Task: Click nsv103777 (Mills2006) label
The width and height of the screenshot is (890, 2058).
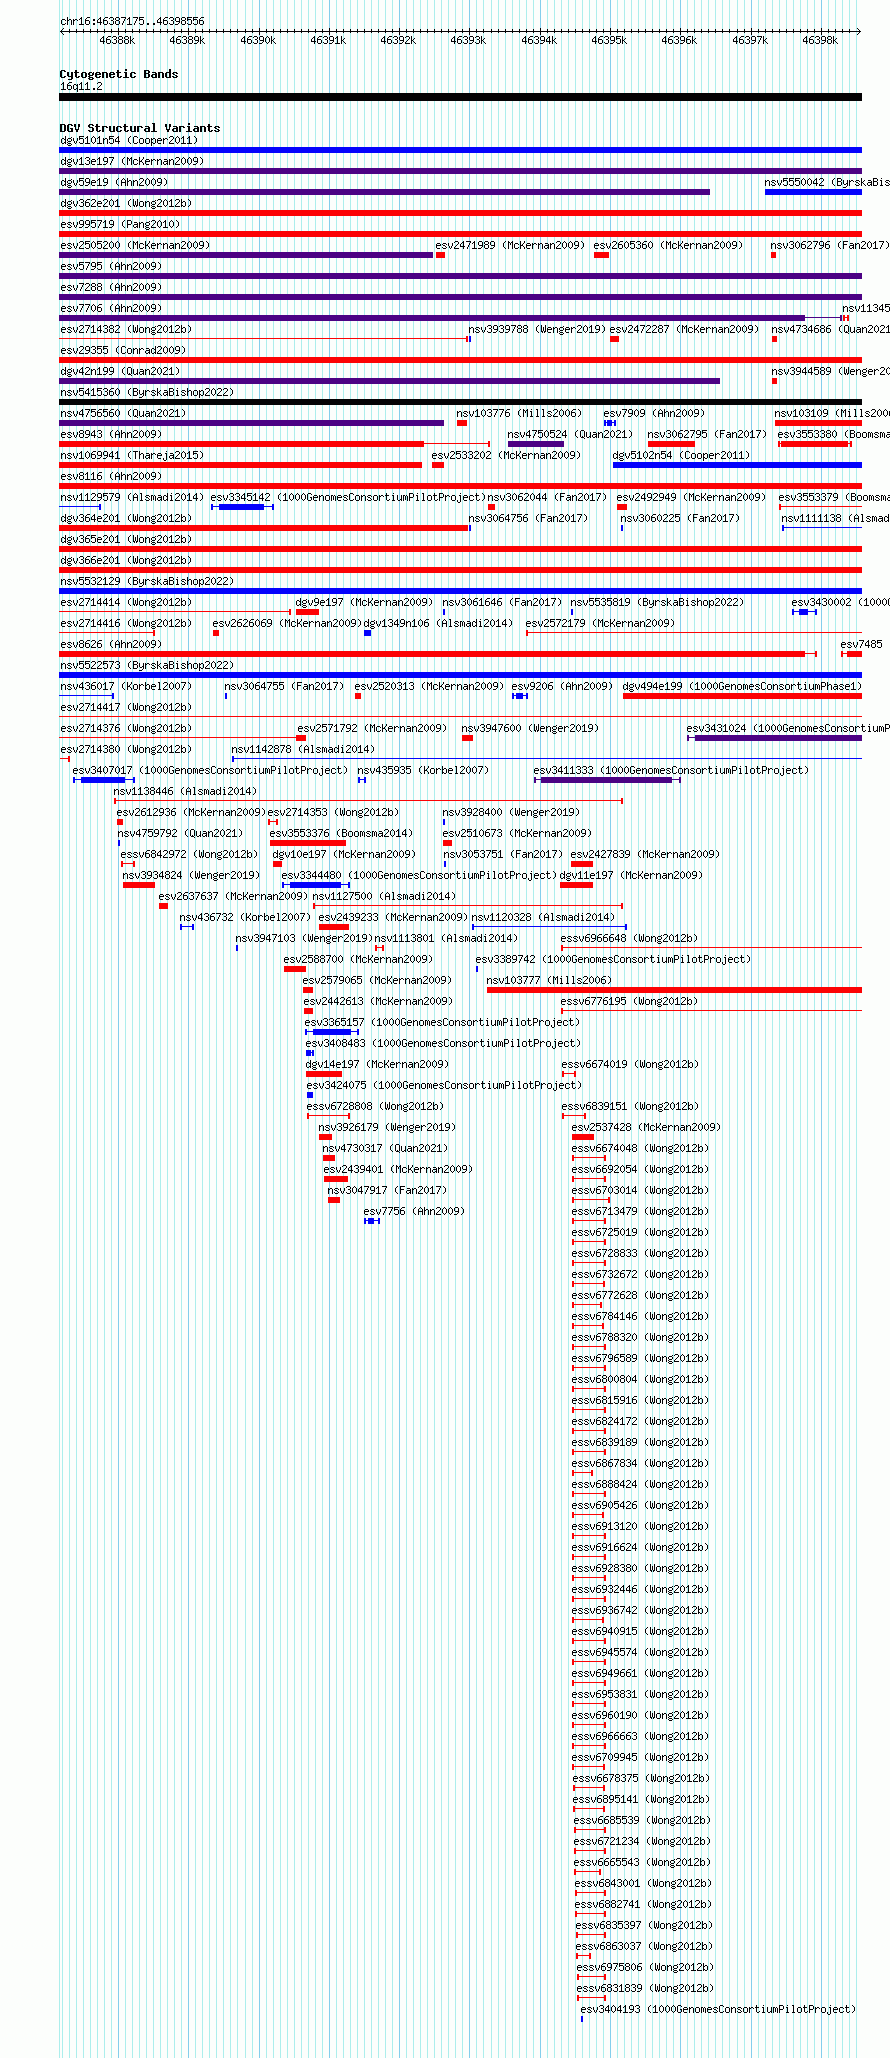Action: [548, 981]
